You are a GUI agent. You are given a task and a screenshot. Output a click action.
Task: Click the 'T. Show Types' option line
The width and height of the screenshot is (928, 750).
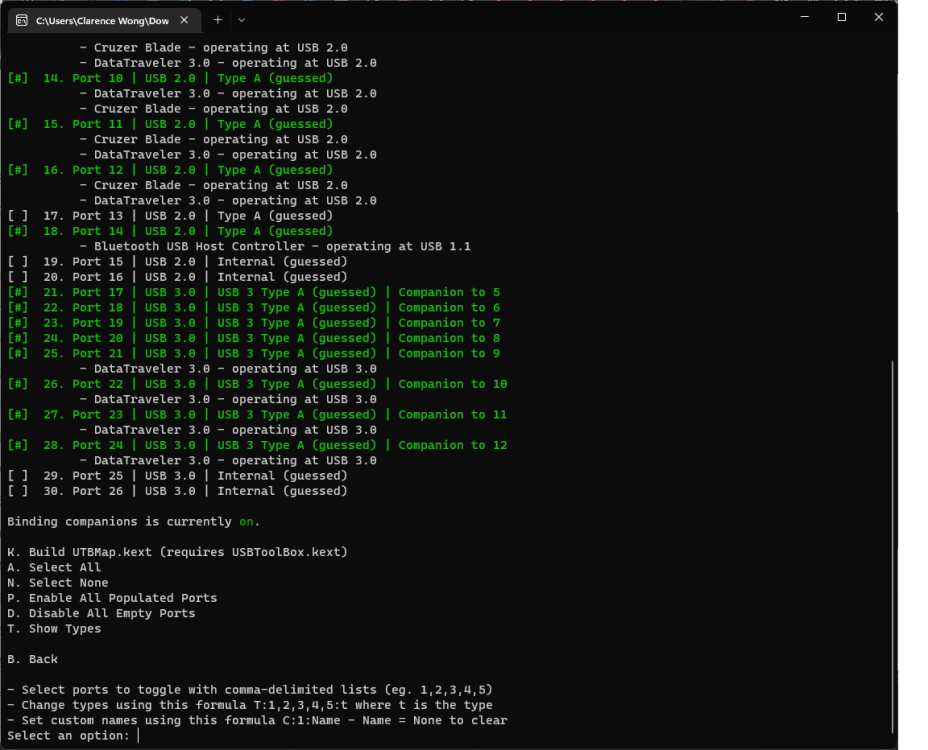[x=54, y=629]
